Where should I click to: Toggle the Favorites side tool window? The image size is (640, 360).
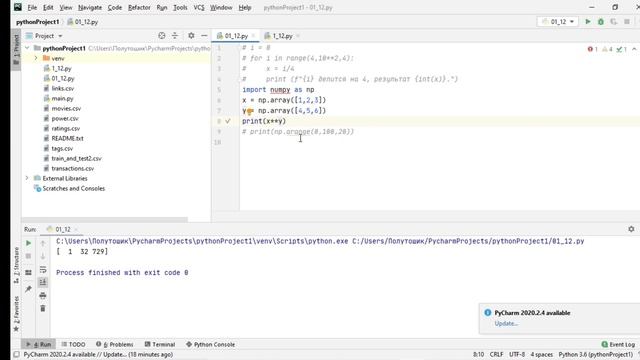16,313
